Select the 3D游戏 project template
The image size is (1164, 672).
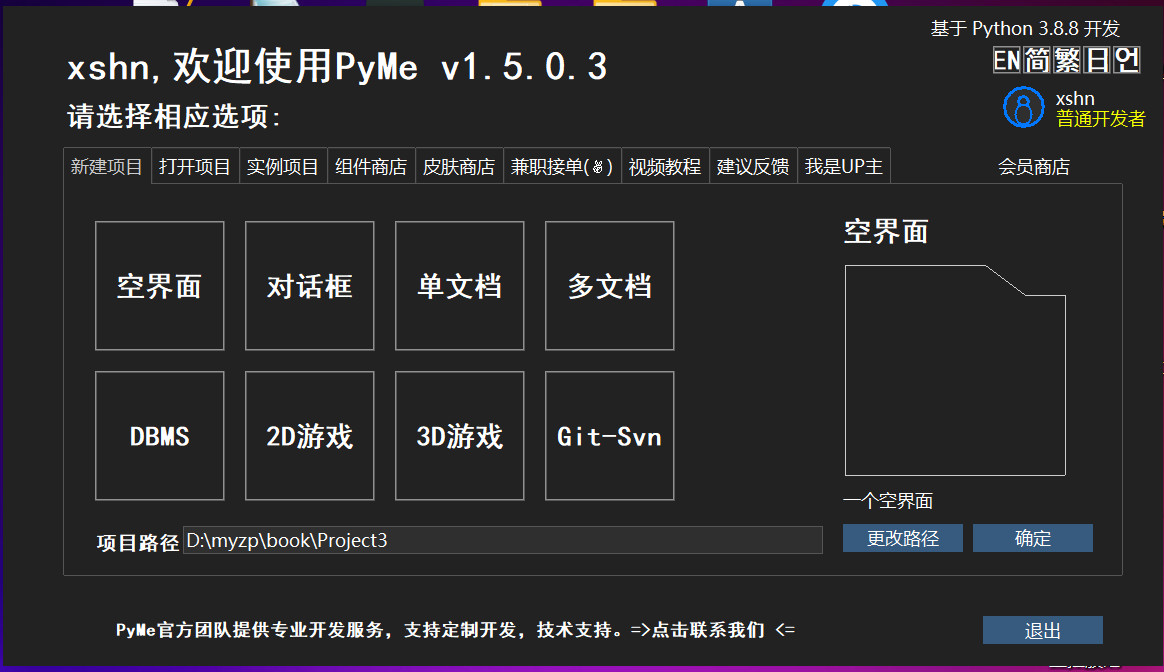pos(459,436)
